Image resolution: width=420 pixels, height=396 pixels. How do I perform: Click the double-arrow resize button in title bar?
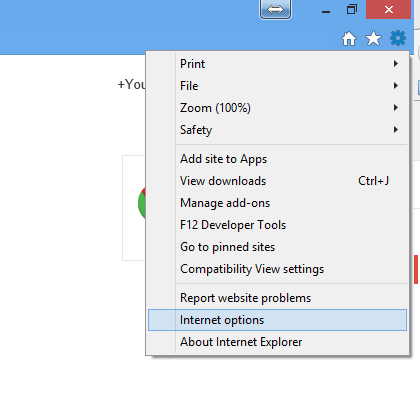click(275, 9)
